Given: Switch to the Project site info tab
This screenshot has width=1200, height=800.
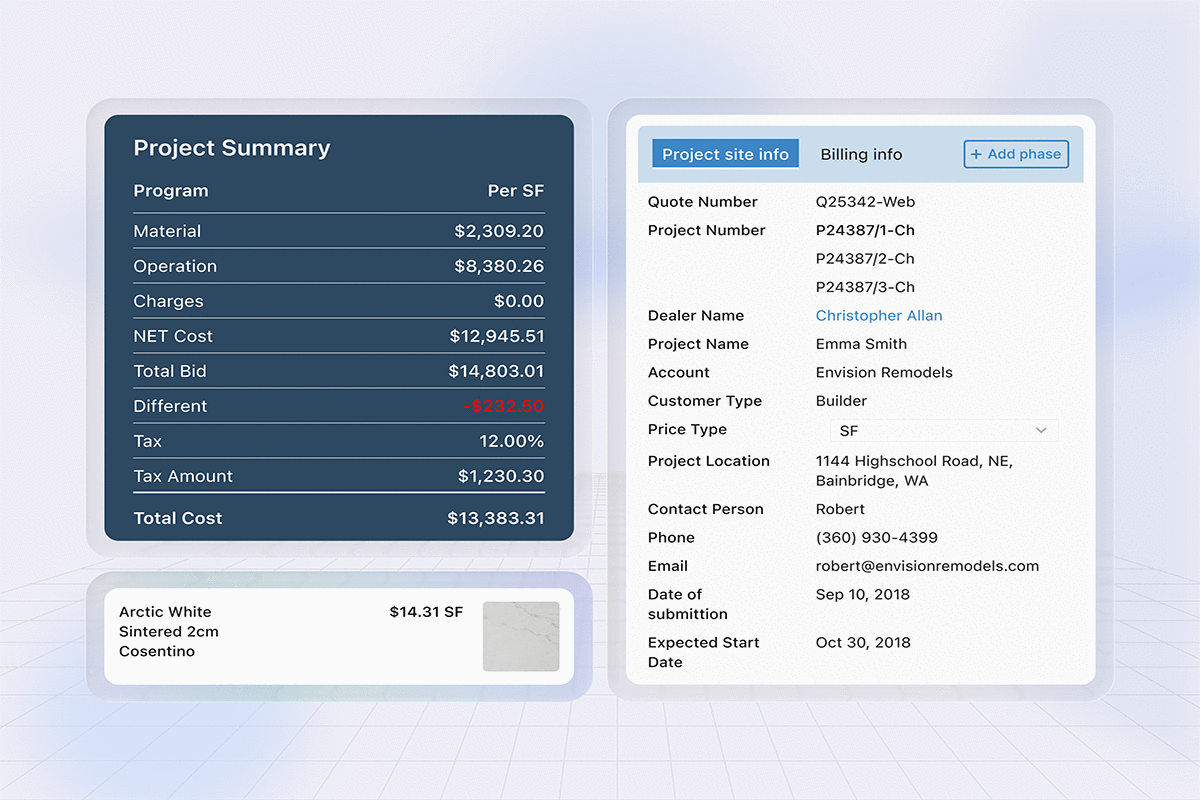Looking at the screenshot, I should (x=725, y=154).
